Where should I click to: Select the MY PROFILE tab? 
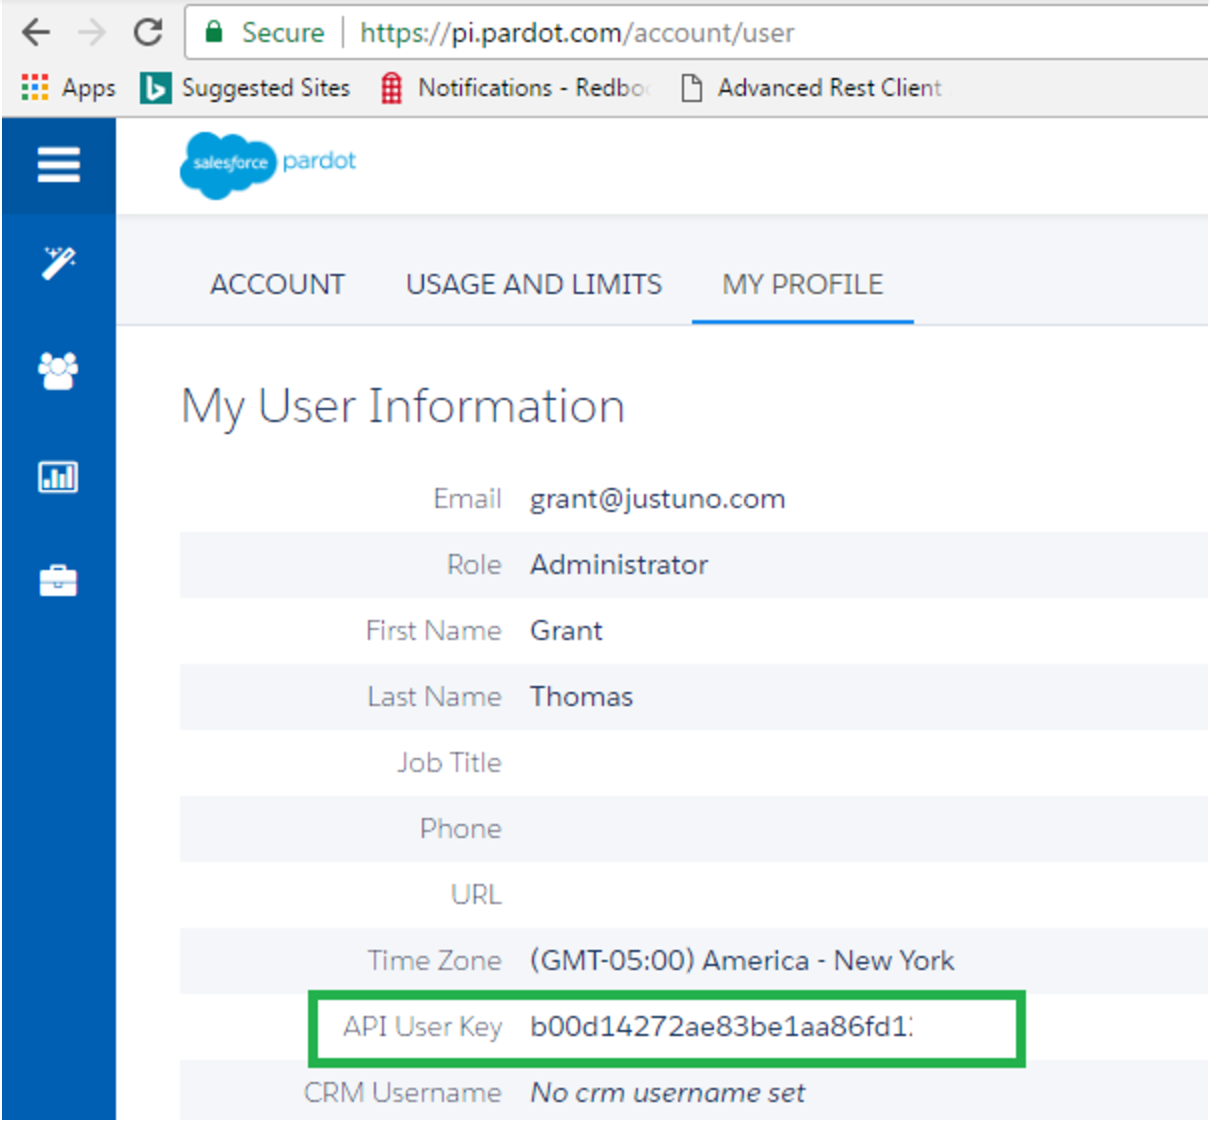point(802,285)
